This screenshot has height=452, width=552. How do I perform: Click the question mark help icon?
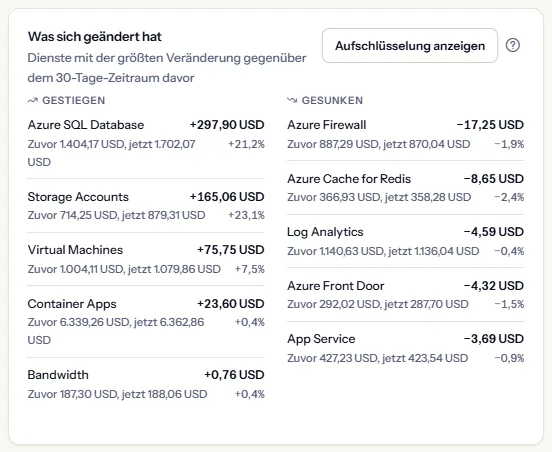(513, 45)
